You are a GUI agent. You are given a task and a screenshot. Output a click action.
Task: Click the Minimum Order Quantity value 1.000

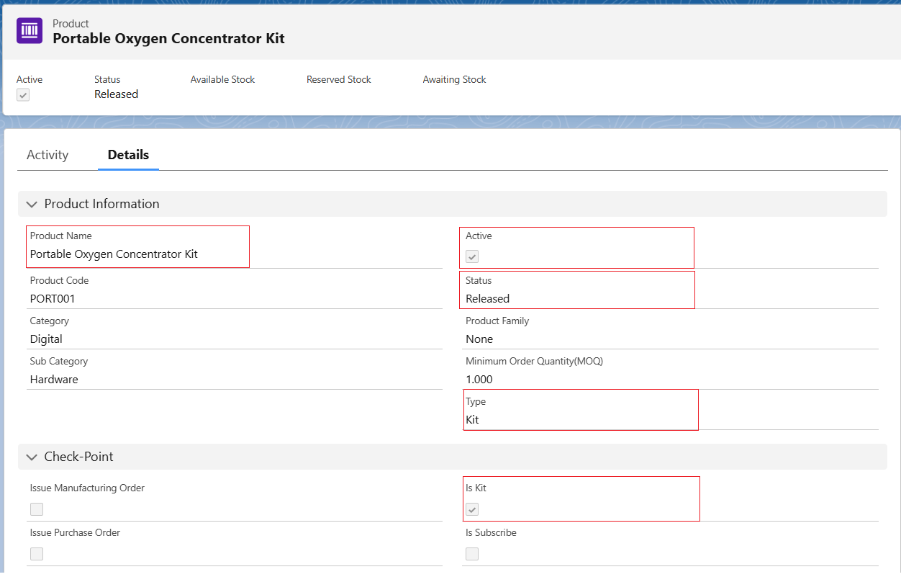point(480,379)
